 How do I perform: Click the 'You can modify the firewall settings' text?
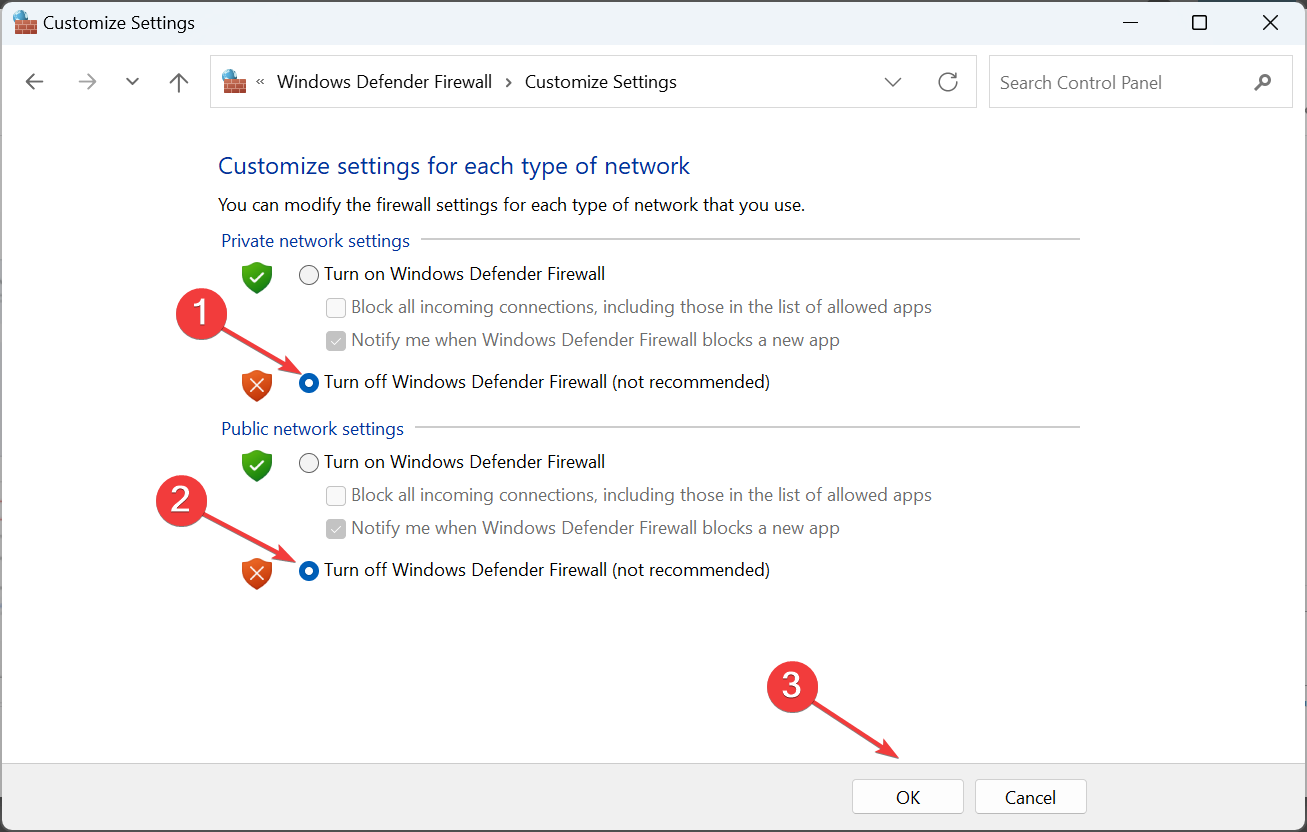pos(511,205)
